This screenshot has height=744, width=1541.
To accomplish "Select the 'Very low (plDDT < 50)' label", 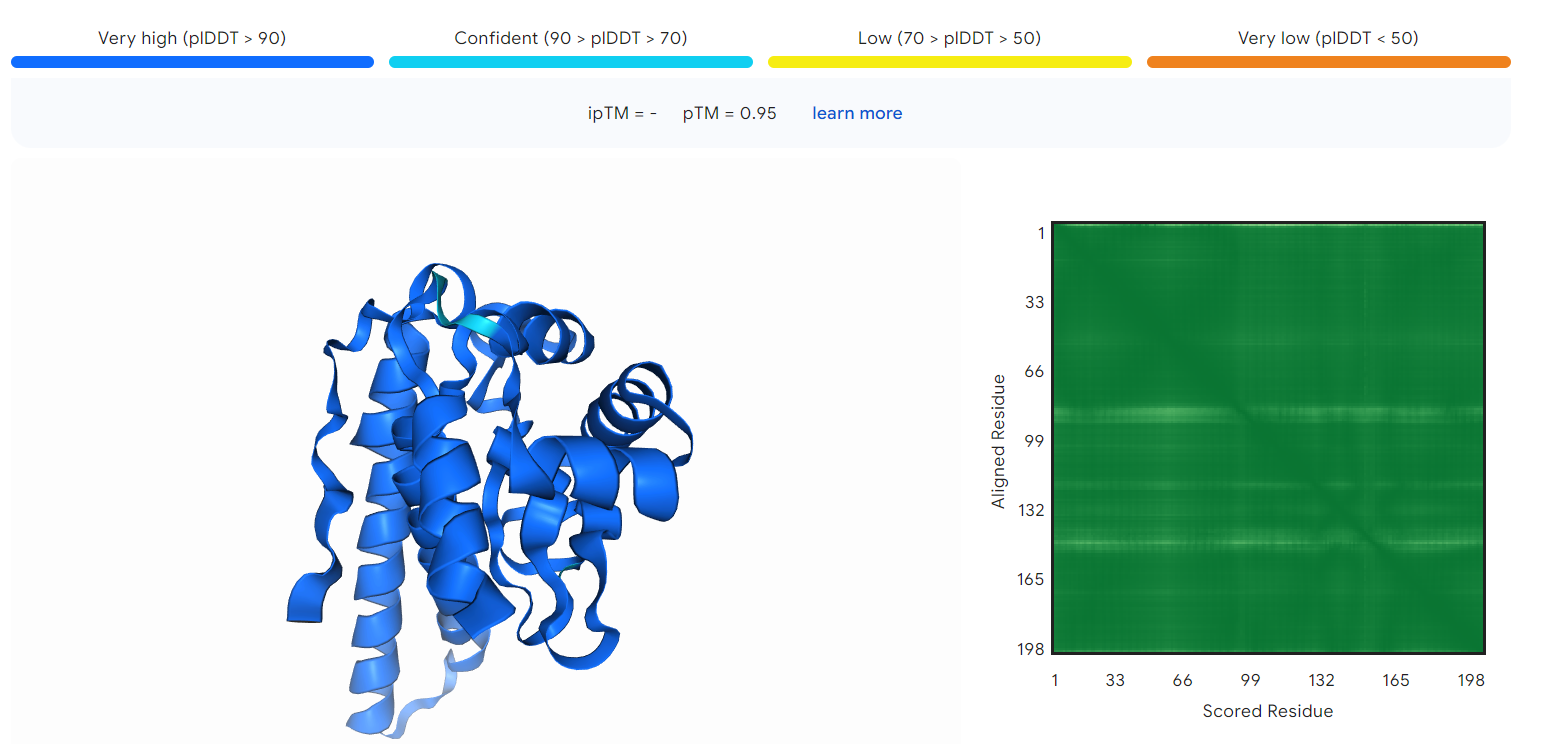I will tap(1328, 38).
